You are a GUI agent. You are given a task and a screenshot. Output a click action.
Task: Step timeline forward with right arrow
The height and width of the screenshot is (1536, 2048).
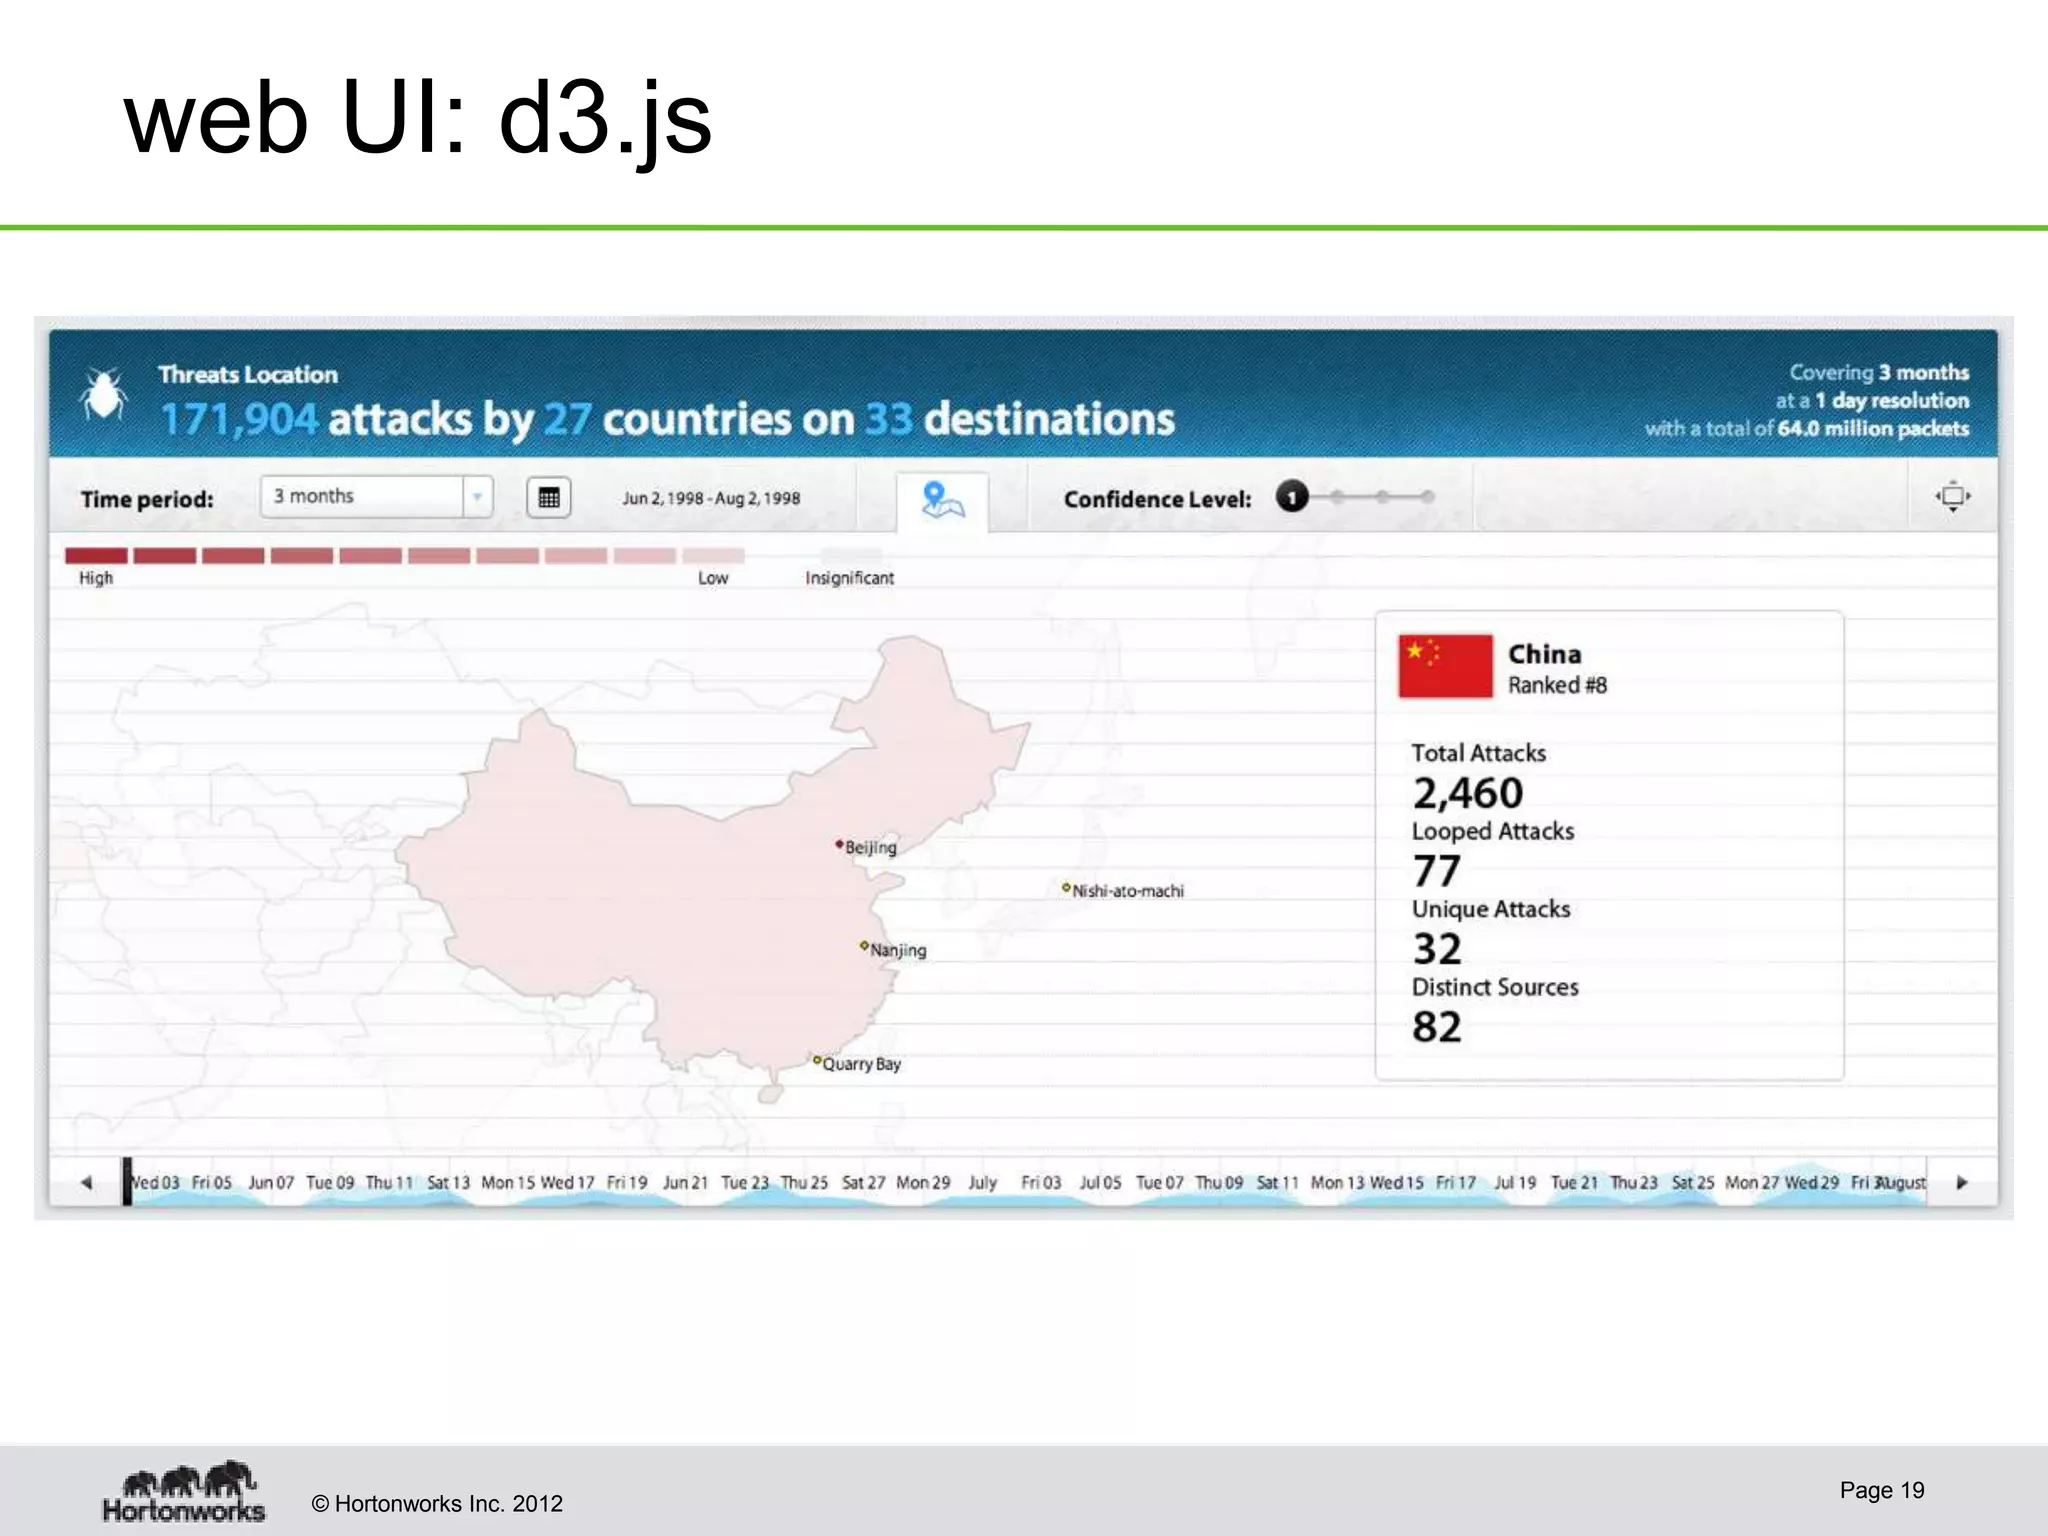[x=1962, y=1182]
